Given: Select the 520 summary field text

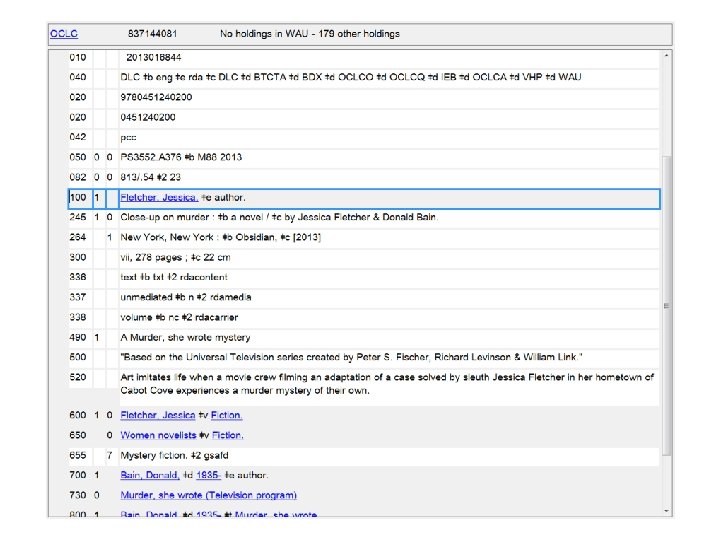Looking at the screenshot, I should coord(387,384).
